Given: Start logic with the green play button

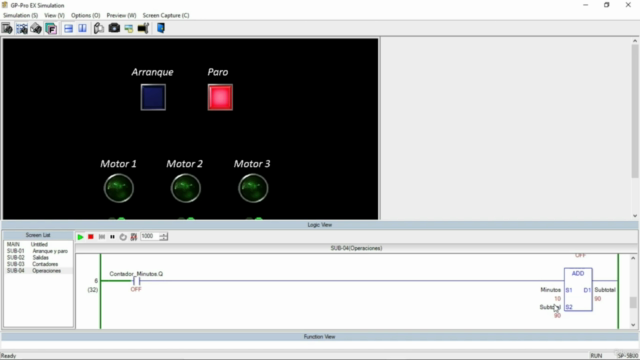Looking at the screenshot, I should pyautogui.click(x=80, y=237).
